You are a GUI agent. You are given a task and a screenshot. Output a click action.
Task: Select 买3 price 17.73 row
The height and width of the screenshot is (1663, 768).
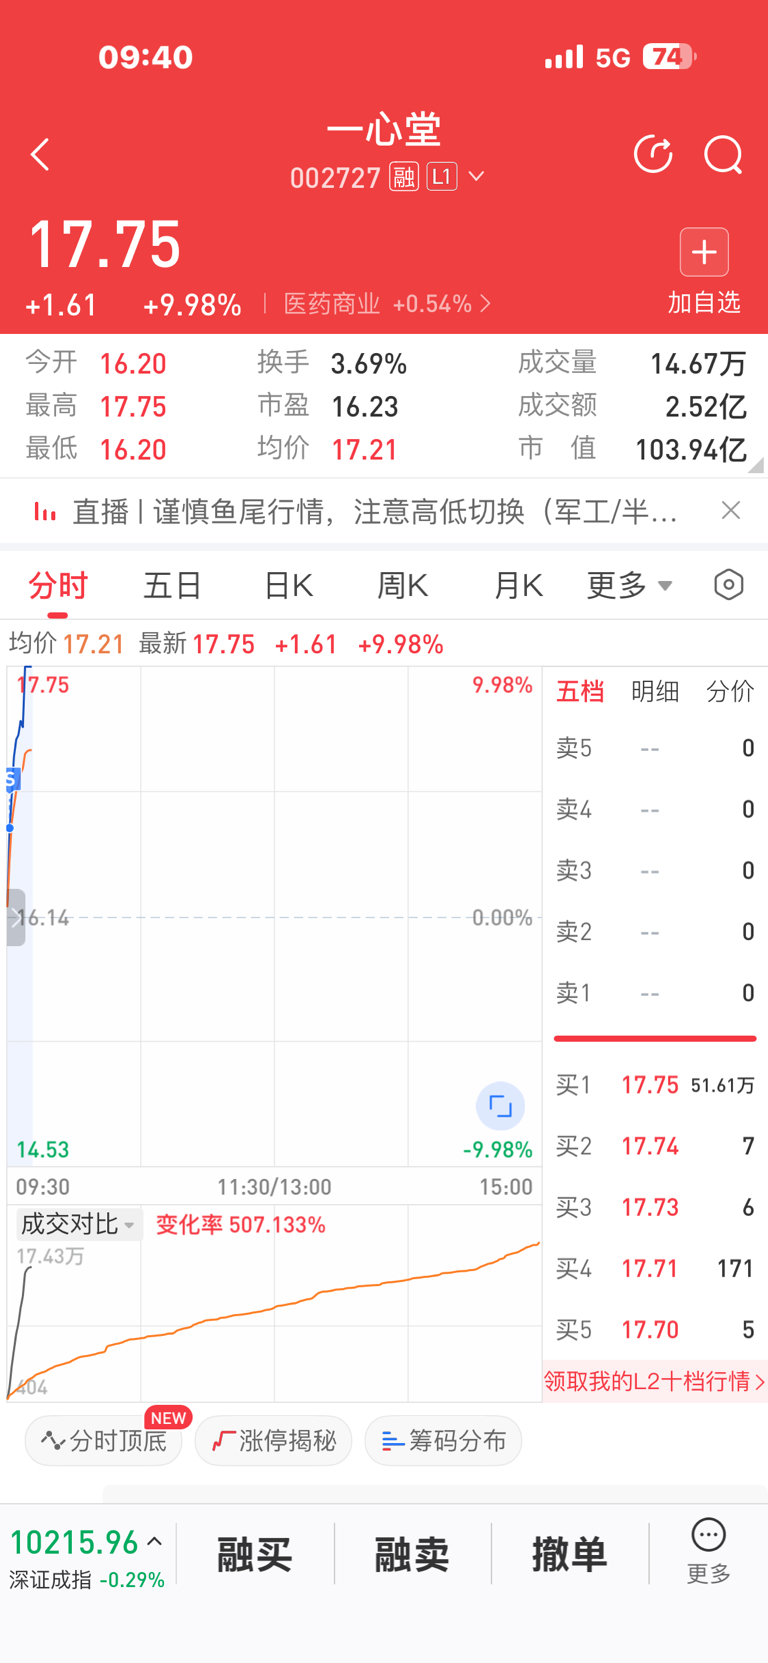click(x=655, y=1208)
